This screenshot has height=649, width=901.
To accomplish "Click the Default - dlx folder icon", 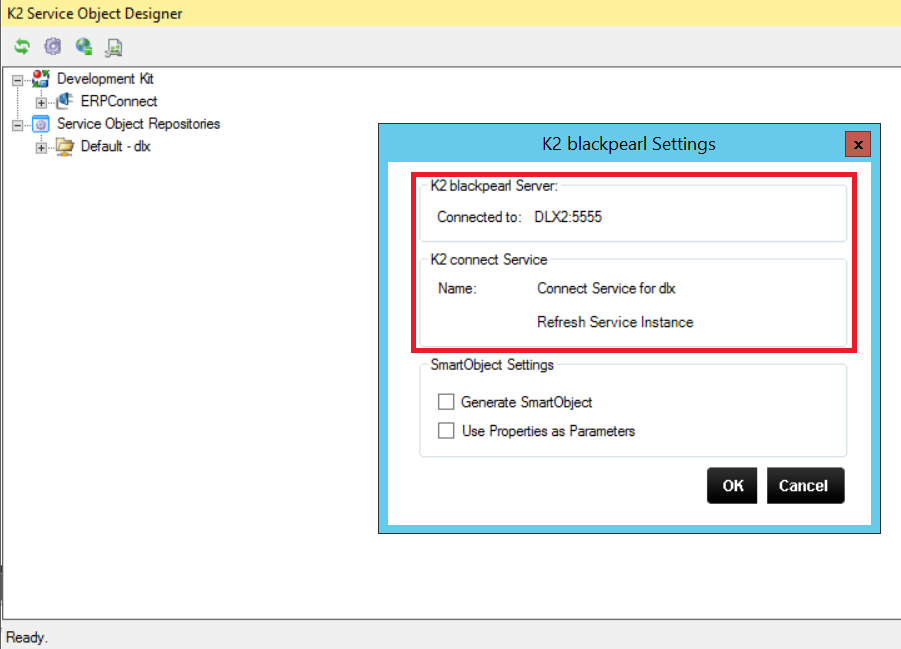I will point(64,147).
